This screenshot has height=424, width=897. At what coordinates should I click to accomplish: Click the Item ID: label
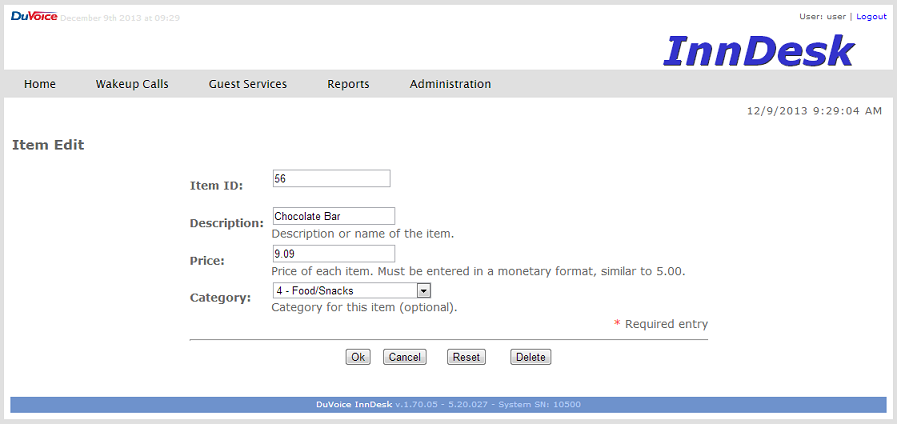(216, 185)
